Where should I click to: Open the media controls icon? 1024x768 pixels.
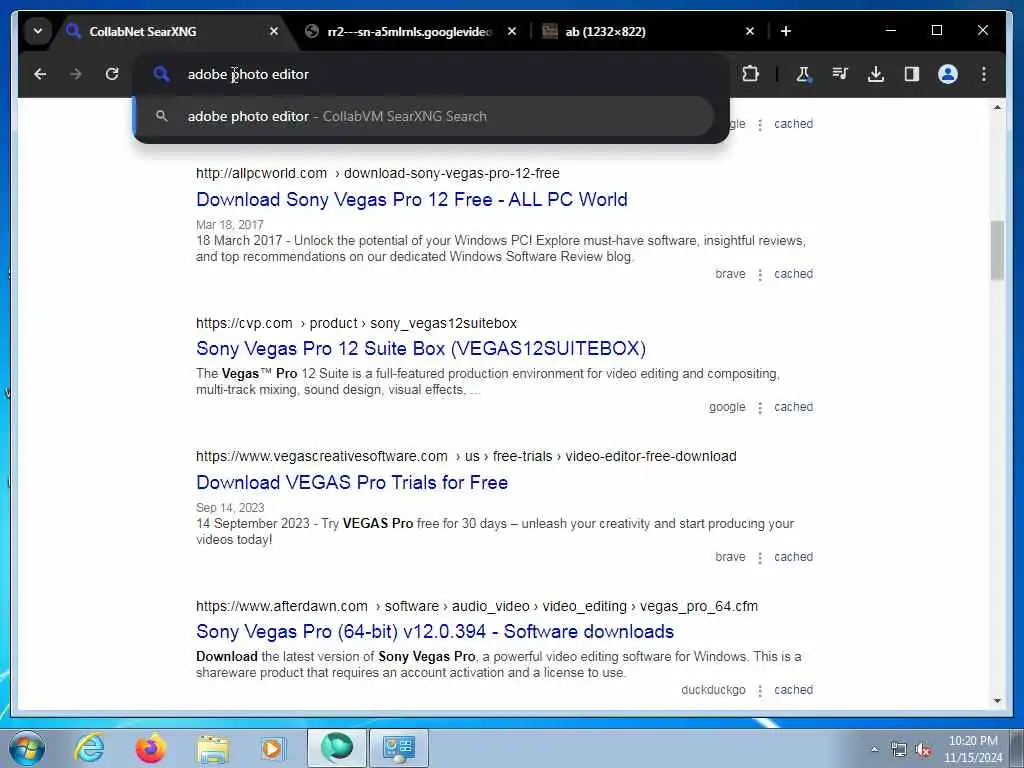pyautogui.click(x=840, y=74)
